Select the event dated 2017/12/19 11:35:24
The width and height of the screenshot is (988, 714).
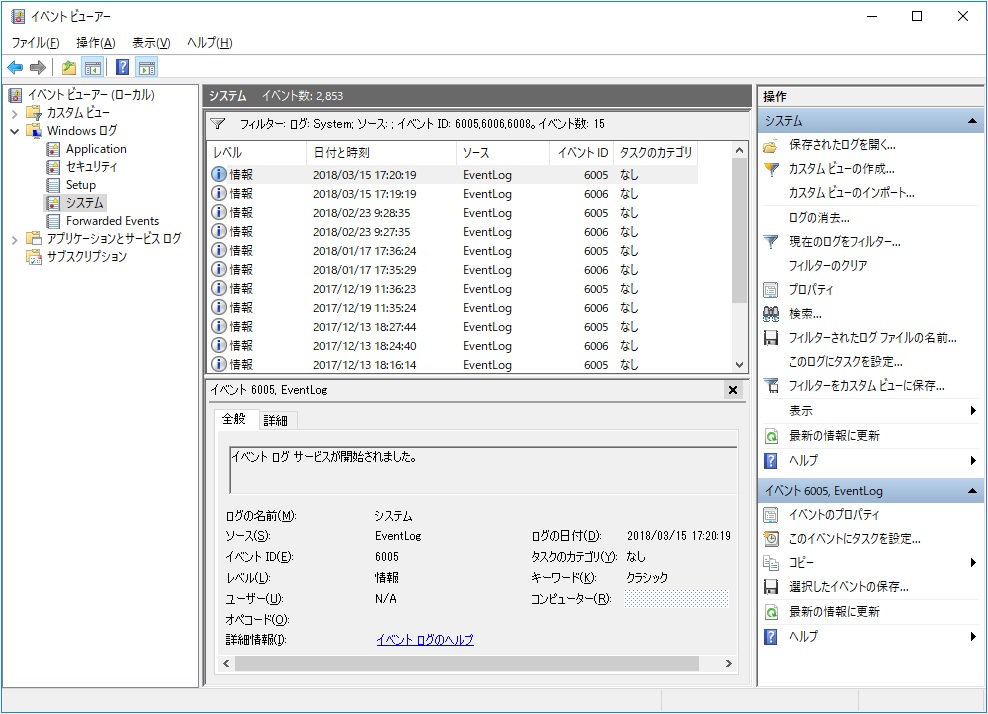coord(452,308)
